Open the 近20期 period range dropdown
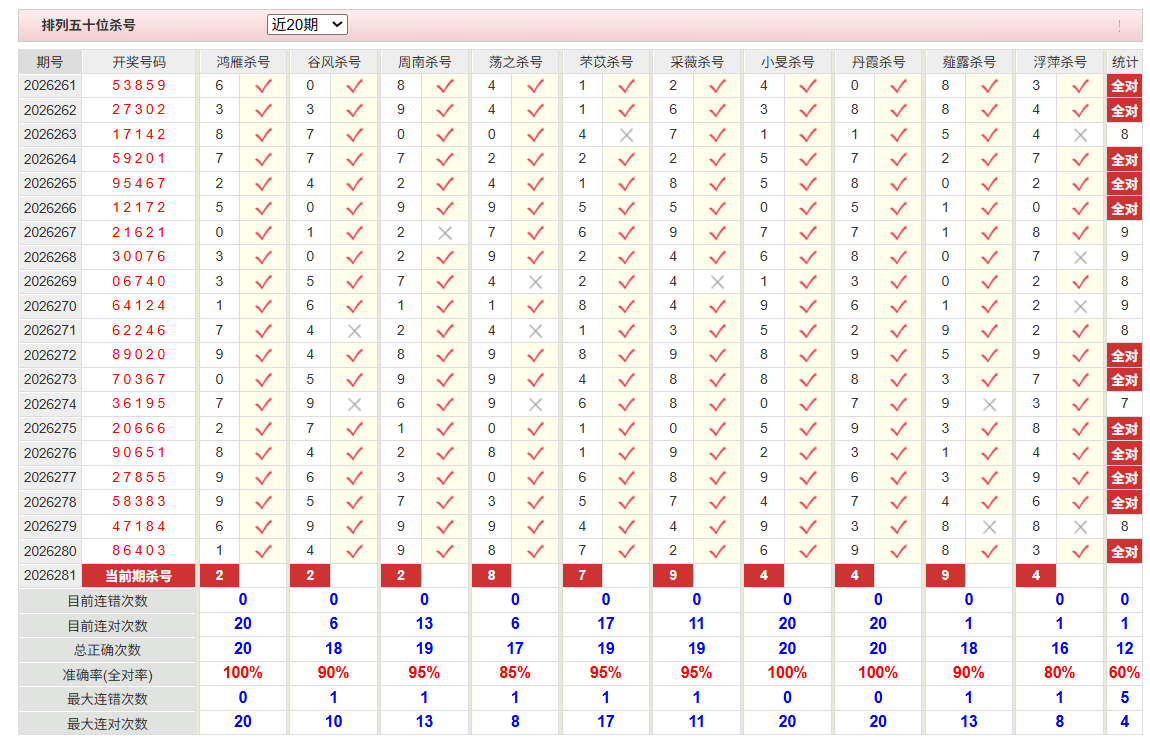 pyautogui.click(x=307, y=25)
